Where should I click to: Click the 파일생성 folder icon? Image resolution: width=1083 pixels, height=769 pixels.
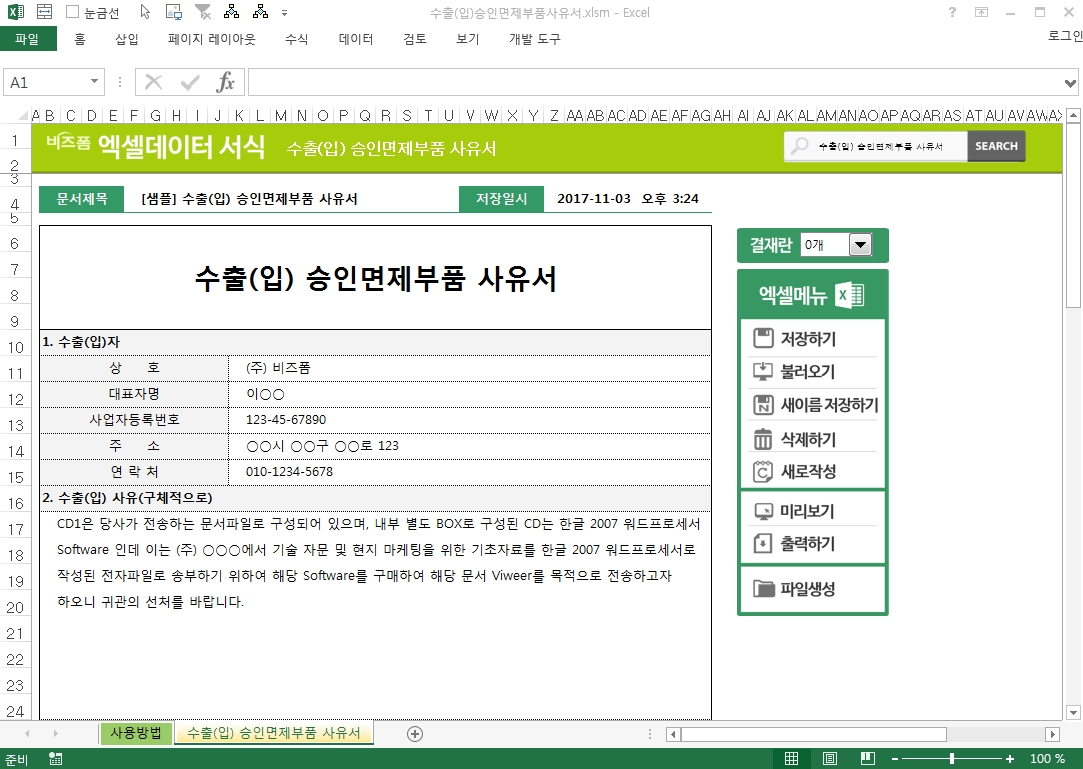click(x=763, y=588)
